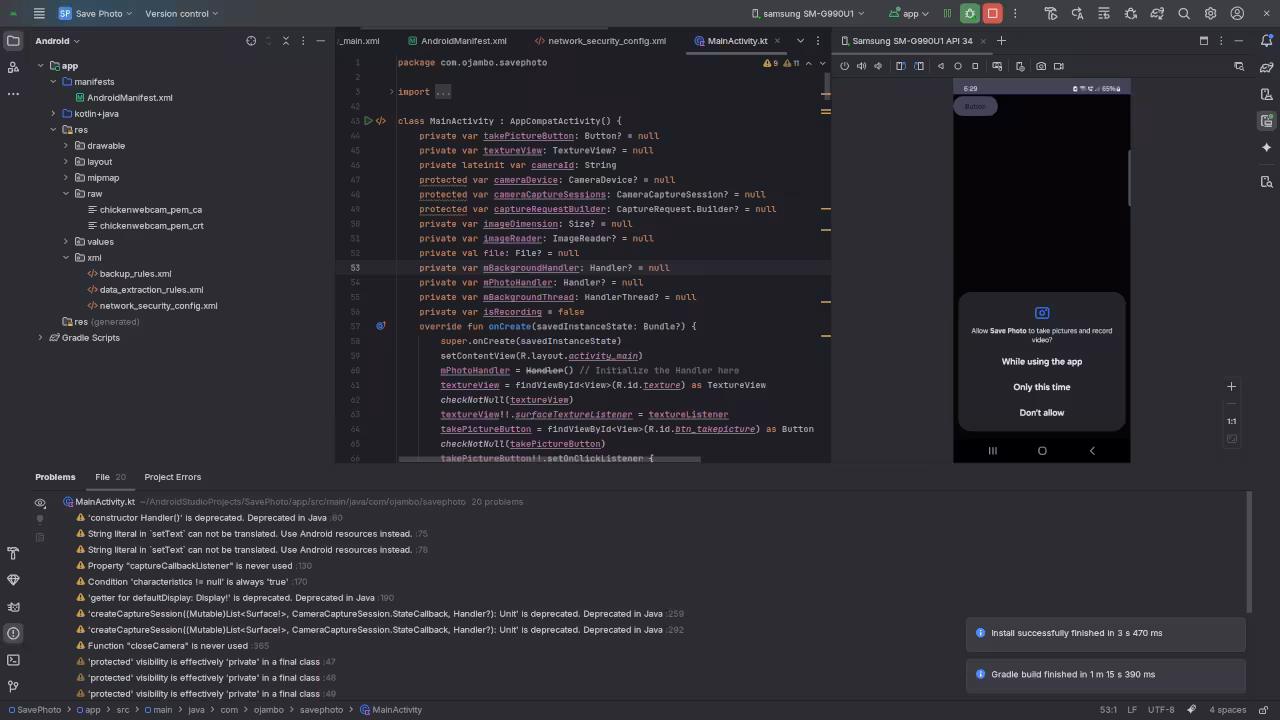
Task: Toggle device rotate left icon
Action: [x=900, y=66]
